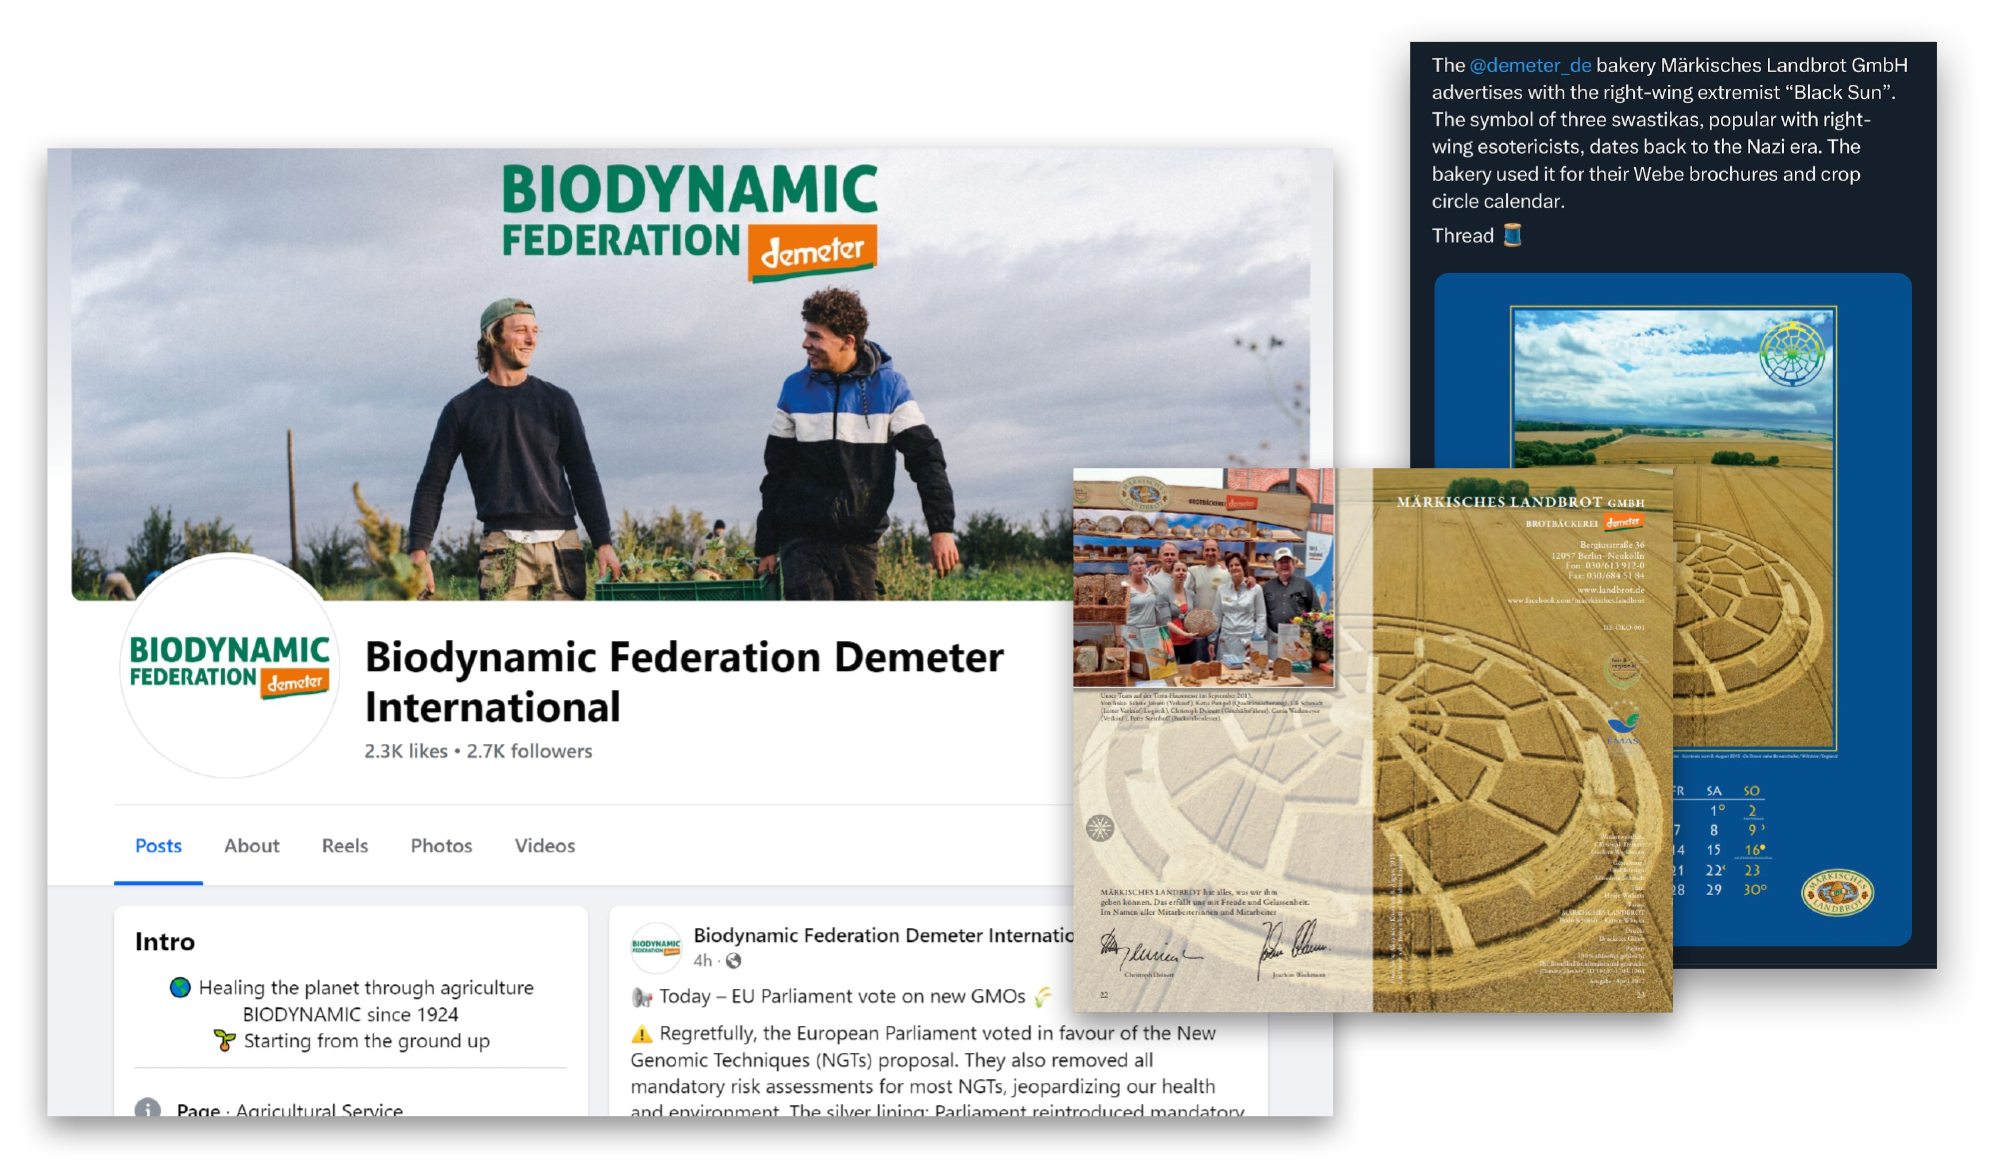This screenshot has width=2000, height=1164.
Task: Click the 2.3K likes count
Action: tap(406, 751)
